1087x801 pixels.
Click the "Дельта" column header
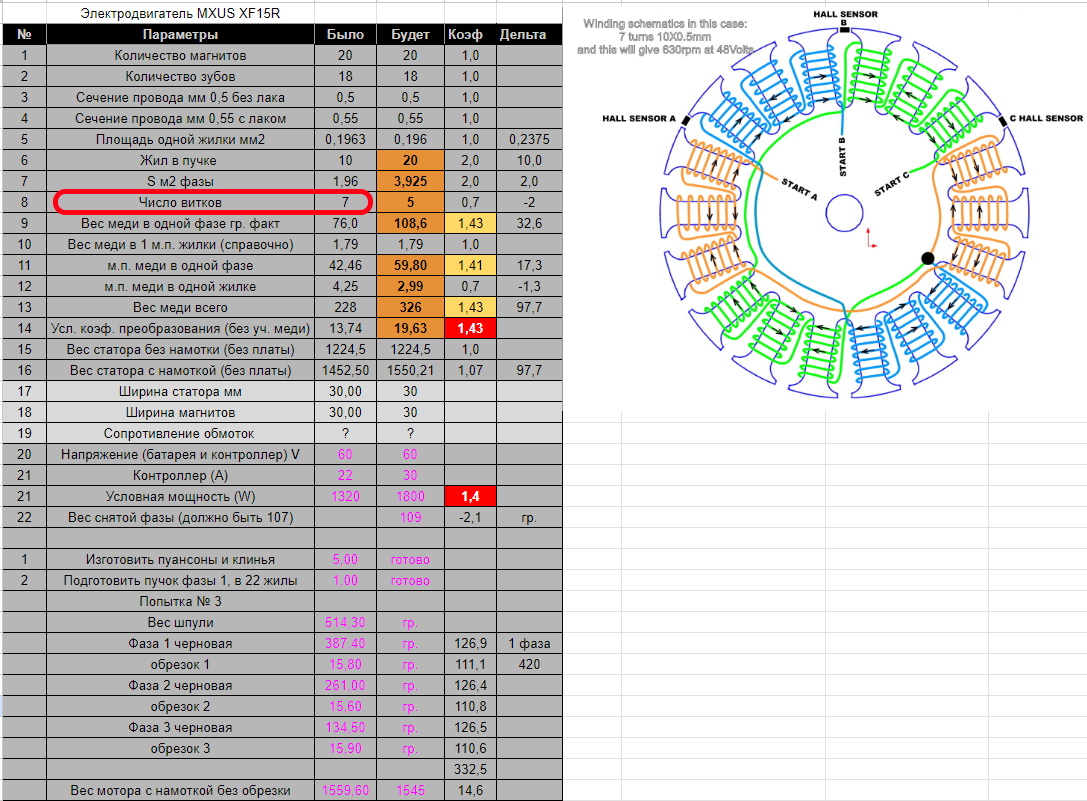(529, 34)
